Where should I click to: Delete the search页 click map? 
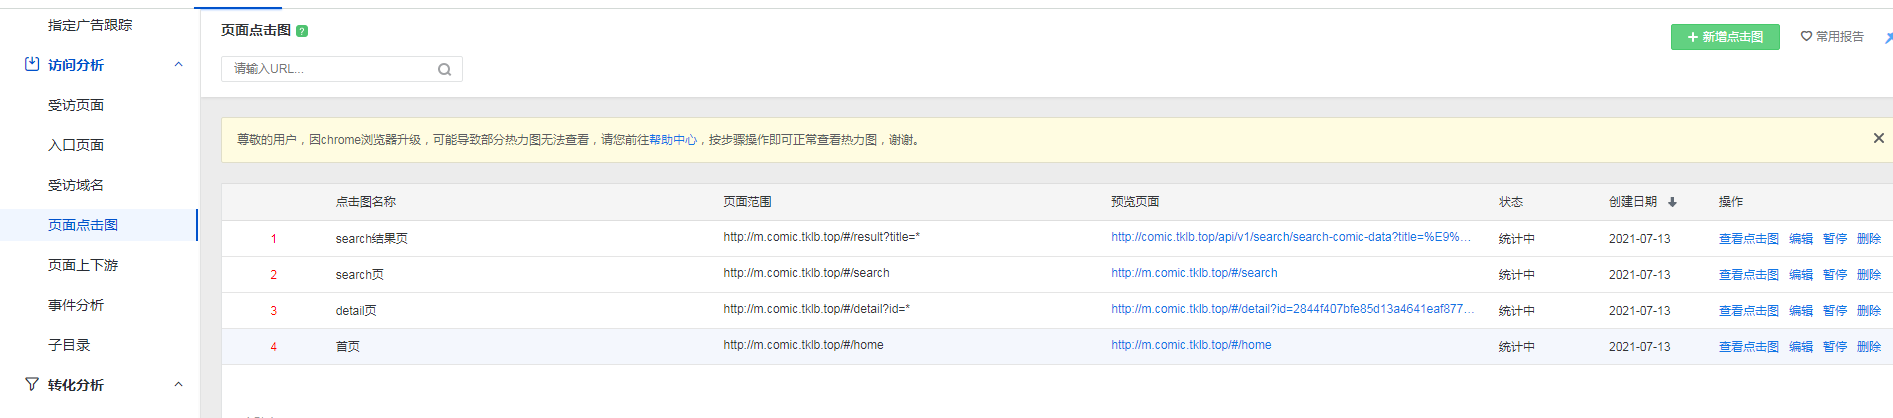click(1868, 275)
